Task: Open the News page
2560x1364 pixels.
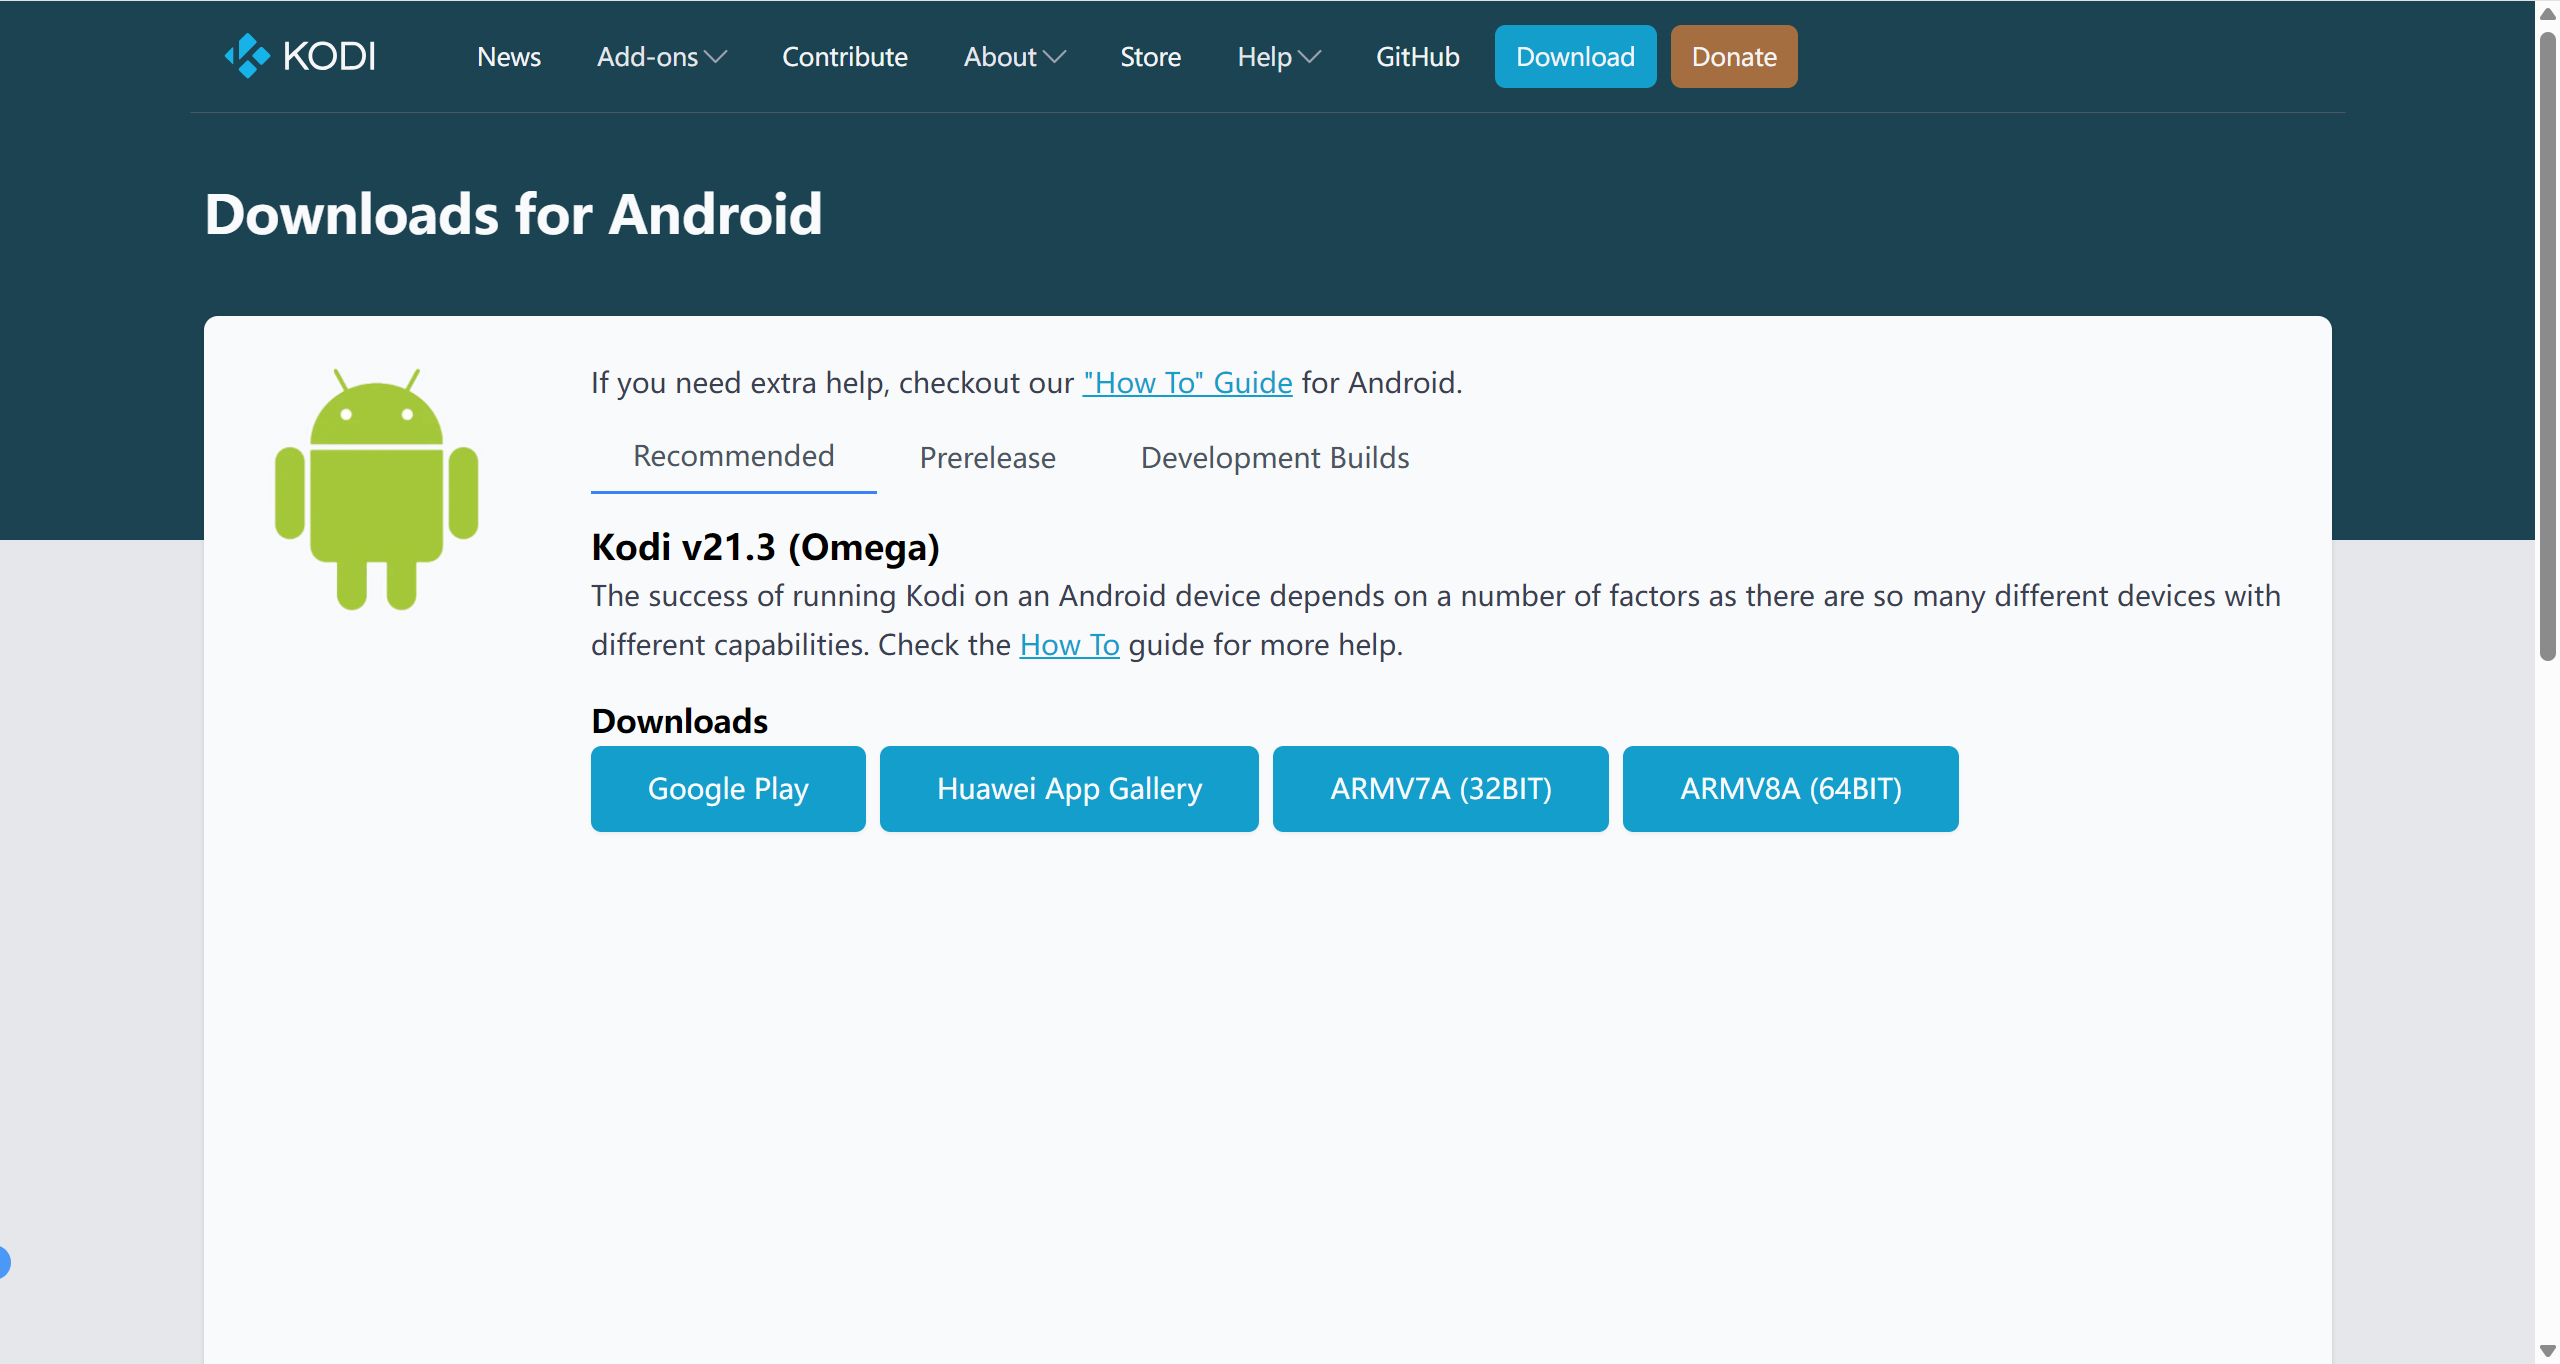Action: click(x=509, y=57)
